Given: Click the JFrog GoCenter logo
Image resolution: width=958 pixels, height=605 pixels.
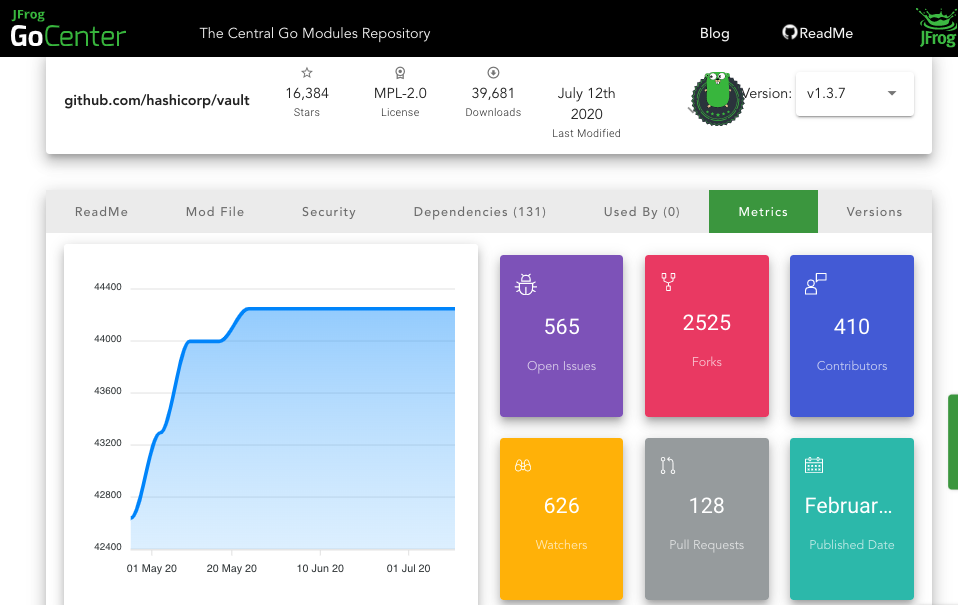Looking at the screenshot, I should pyautogui.click(x=68, y=29).
